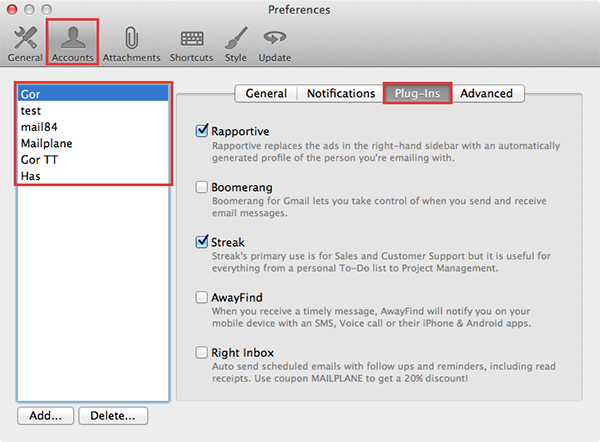Select the Has account
Image resolution: width=600 pixels, height=442 pixels.
pyautogui.click(x=93, y=176)
